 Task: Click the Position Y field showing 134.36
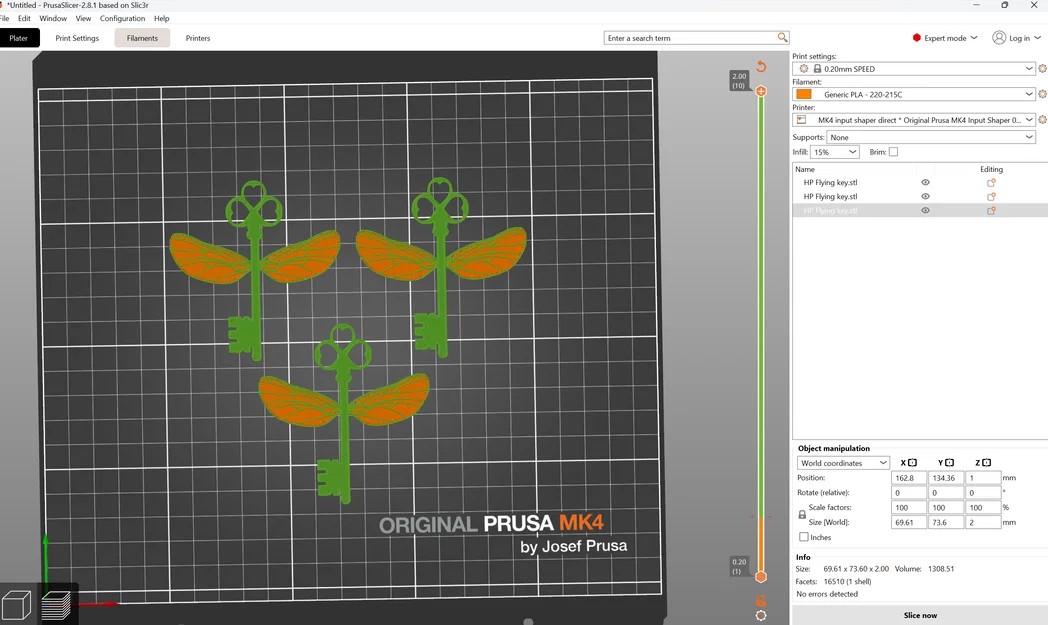click(945, 478)
